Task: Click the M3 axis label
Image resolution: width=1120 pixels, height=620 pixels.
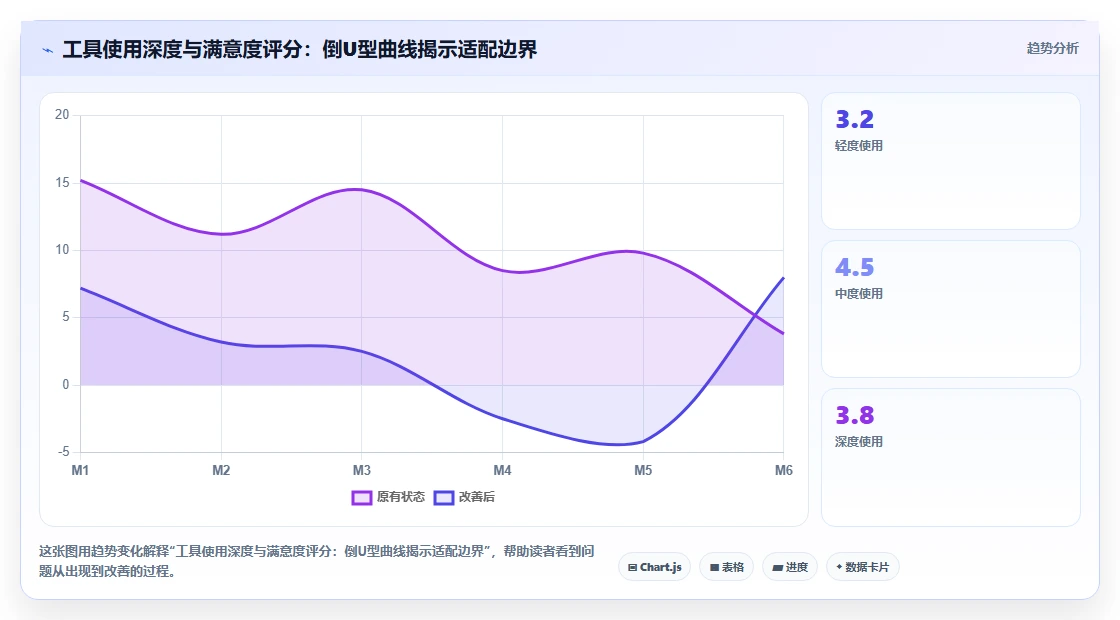Action: pos(361,470)
